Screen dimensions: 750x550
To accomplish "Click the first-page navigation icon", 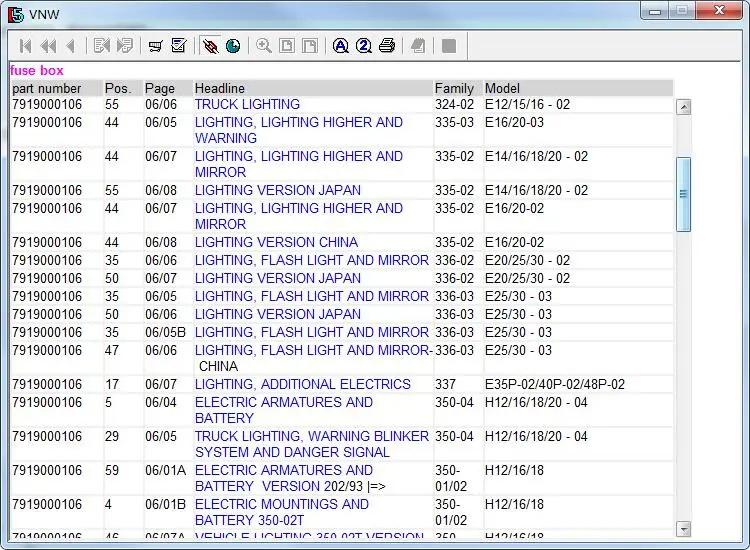I will tap(25, 46).
